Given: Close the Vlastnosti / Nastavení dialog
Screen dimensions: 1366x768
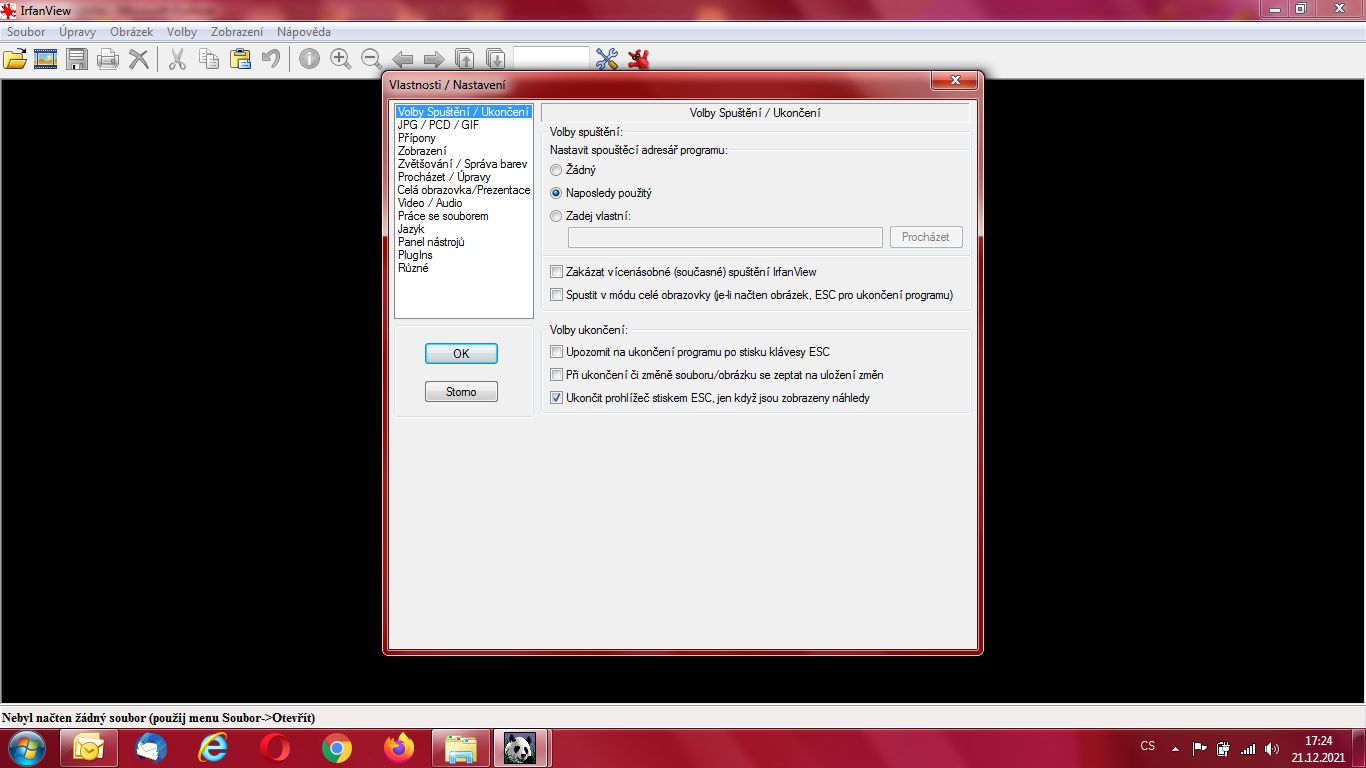Looking at the screenshot, I should (x=955, y=80).
